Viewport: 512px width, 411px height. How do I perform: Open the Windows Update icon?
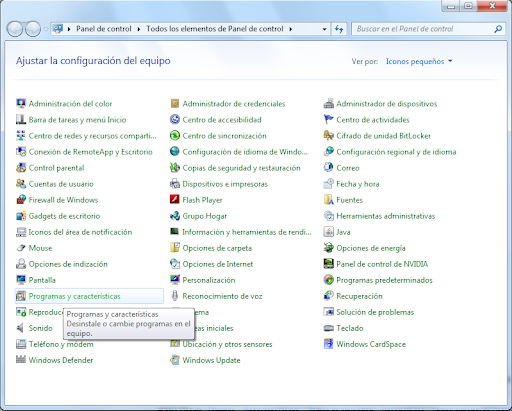click(175, 360)
